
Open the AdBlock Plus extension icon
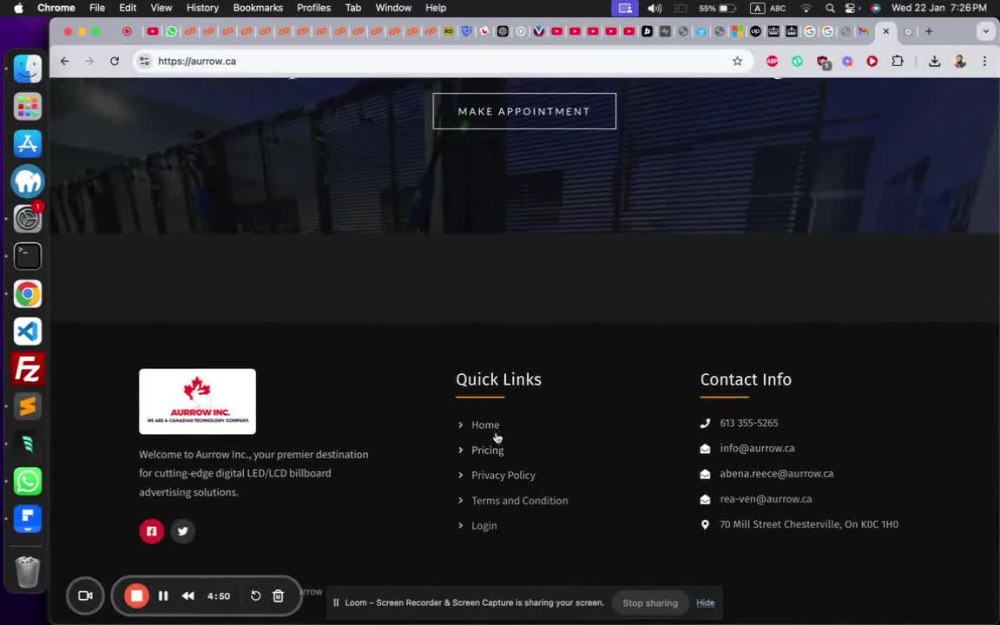point(772,61)
